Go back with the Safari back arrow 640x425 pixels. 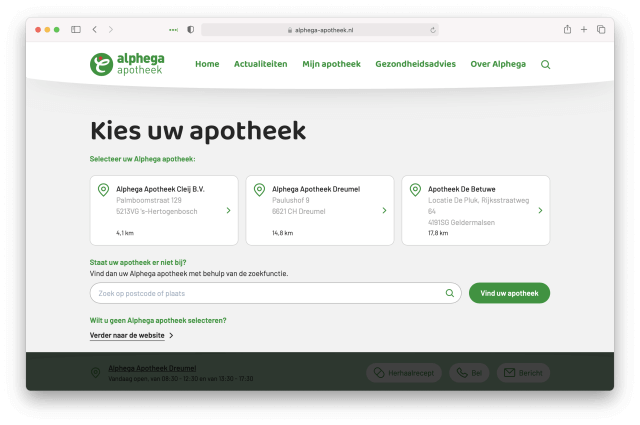(95, 29)
